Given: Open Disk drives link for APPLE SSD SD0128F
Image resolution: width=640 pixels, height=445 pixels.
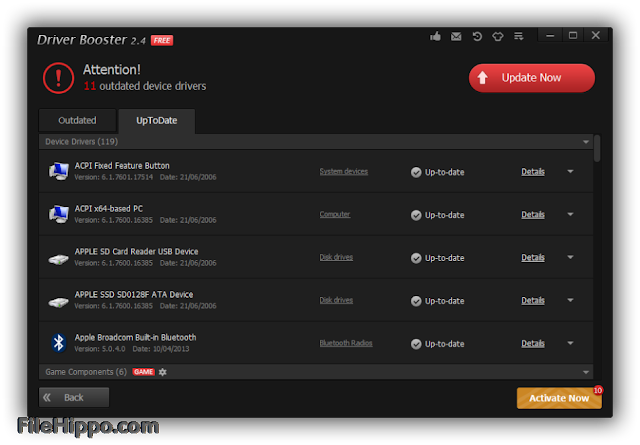Looking at the screenshot, I should [336, 300].
